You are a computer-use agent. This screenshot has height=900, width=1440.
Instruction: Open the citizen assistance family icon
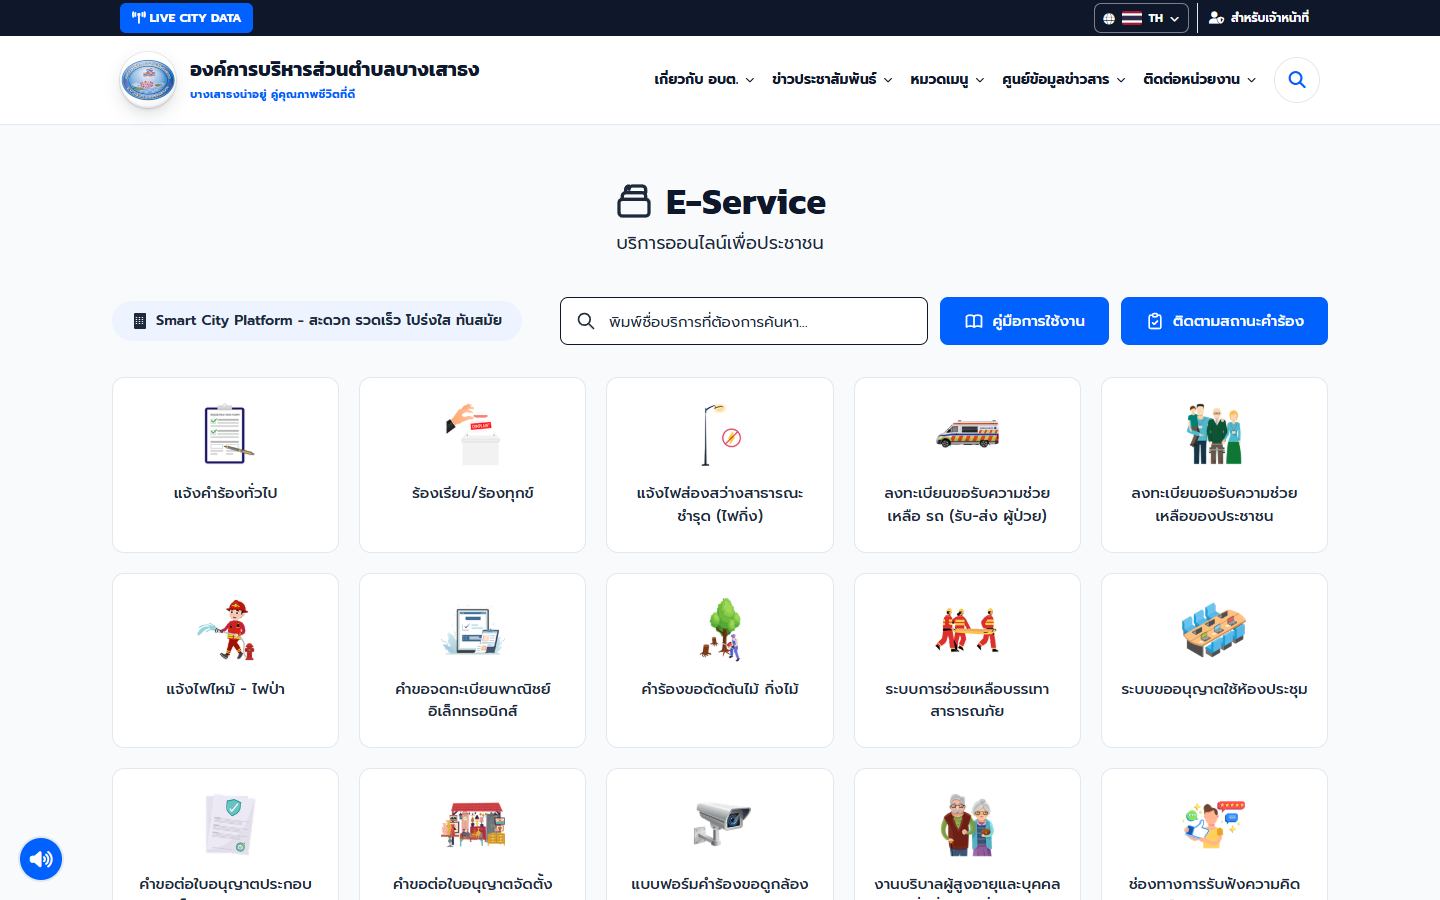(1214, 434)
